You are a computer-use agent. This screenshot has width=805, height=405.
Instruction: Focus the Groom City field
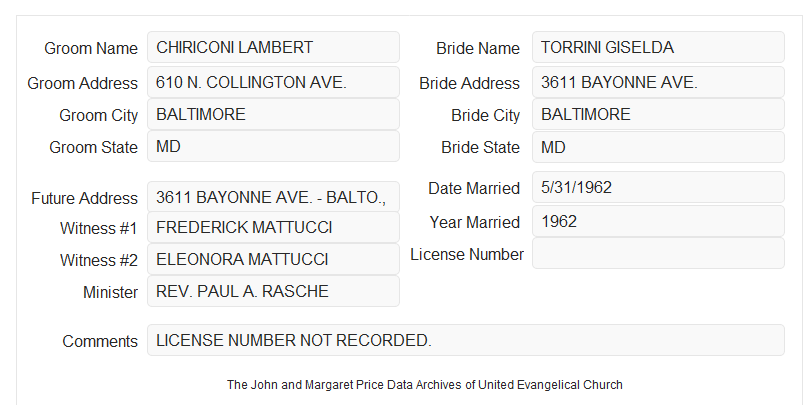click(x=273, y=114)
